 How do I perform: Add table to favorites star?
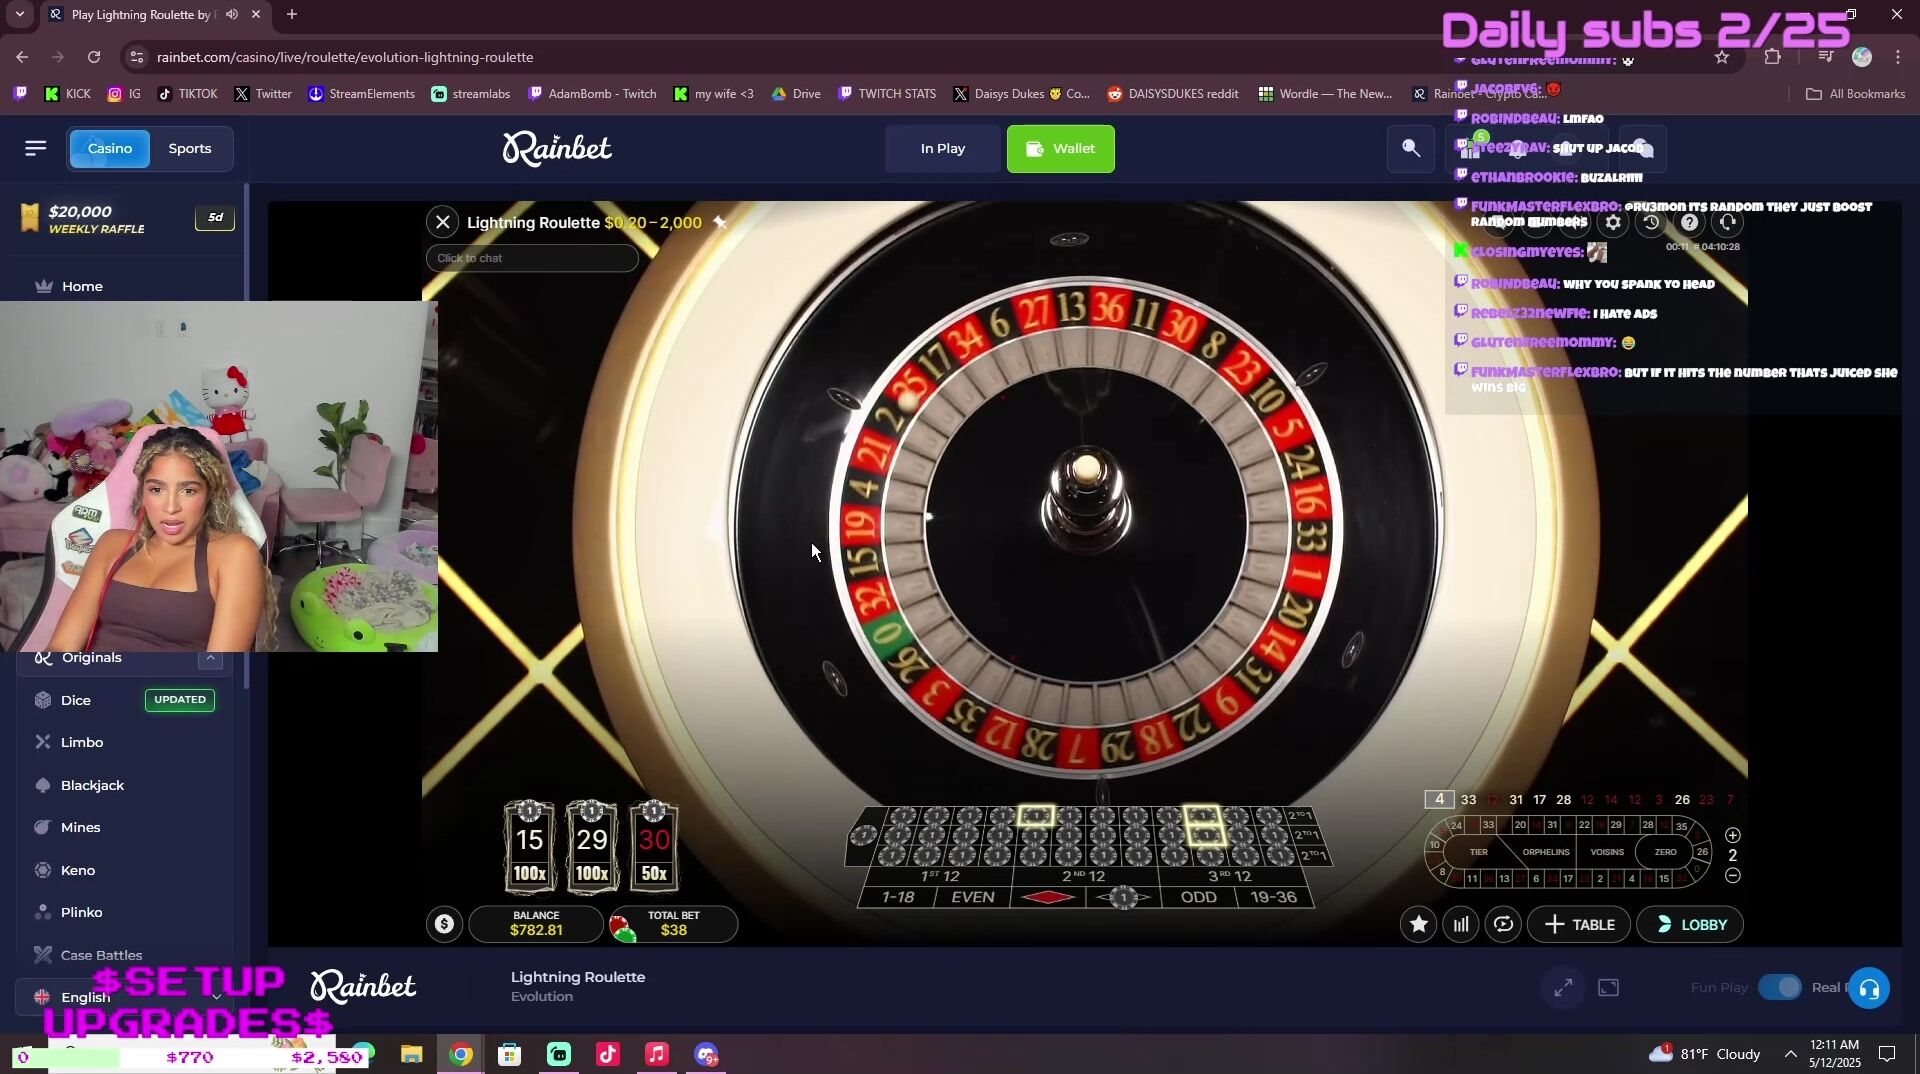pyautogui.click(x=1418, y=924)
